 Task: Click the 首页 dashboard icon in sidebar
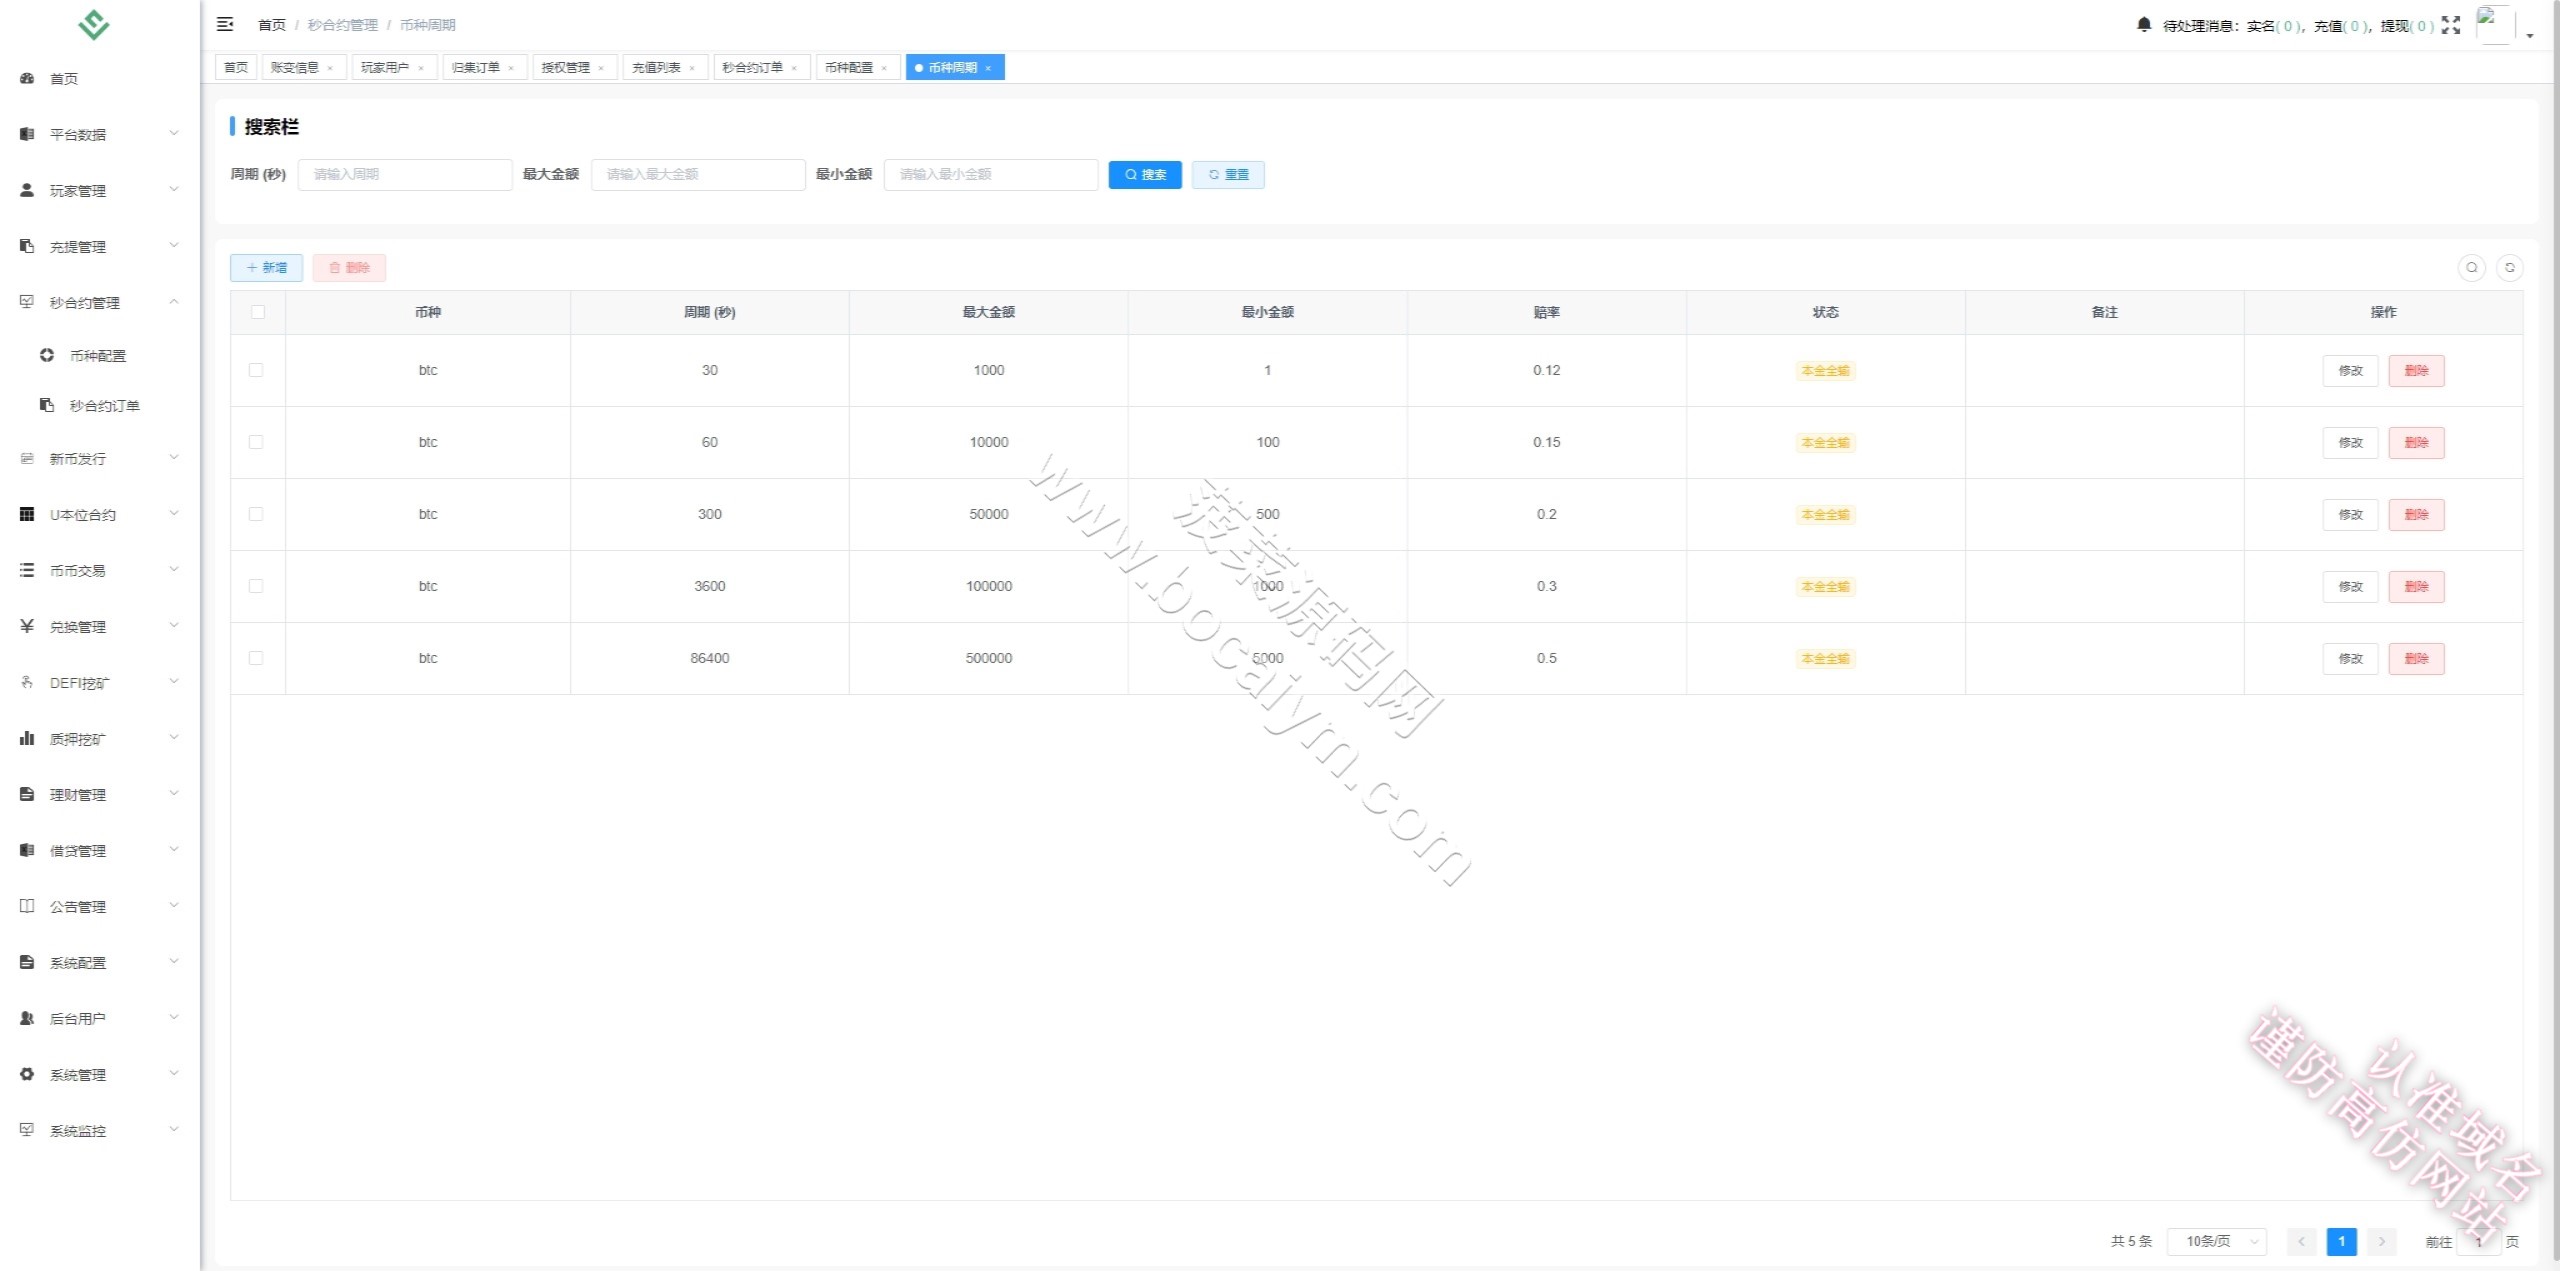point(27,78)
